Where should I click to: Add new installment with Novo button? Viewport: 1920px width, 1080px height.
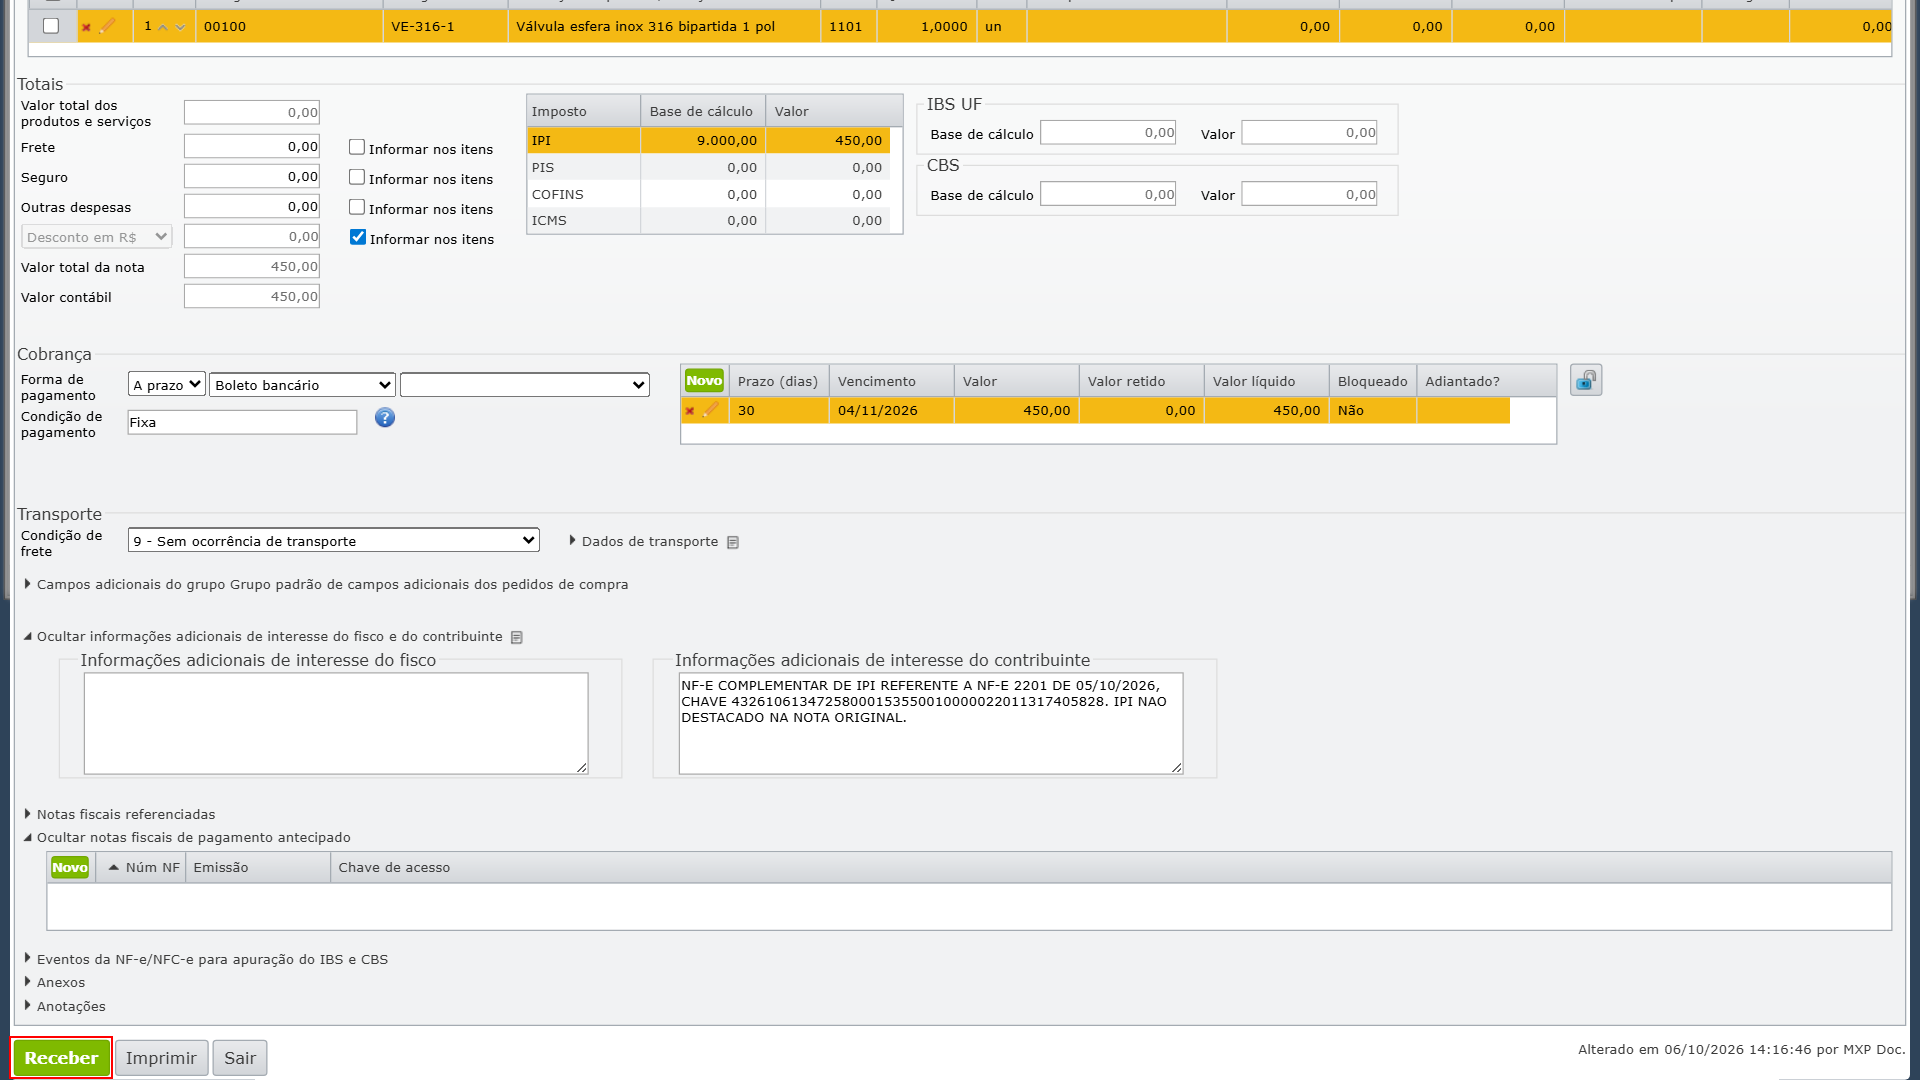pyautogui.click(x=704, y=381)
